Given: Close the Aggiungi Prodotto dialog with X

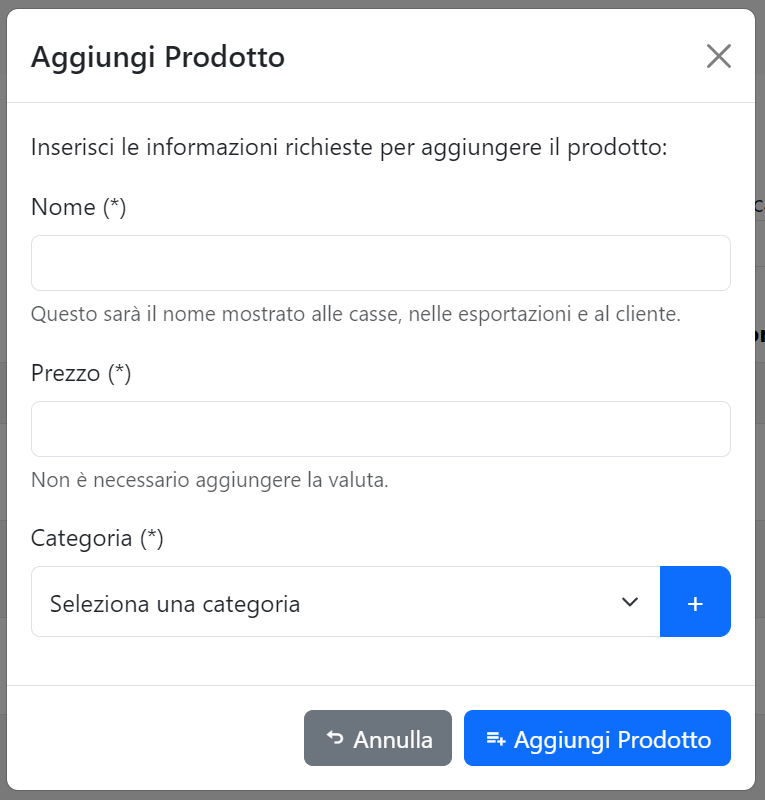Looking at the screenshot, I should 719,56.
